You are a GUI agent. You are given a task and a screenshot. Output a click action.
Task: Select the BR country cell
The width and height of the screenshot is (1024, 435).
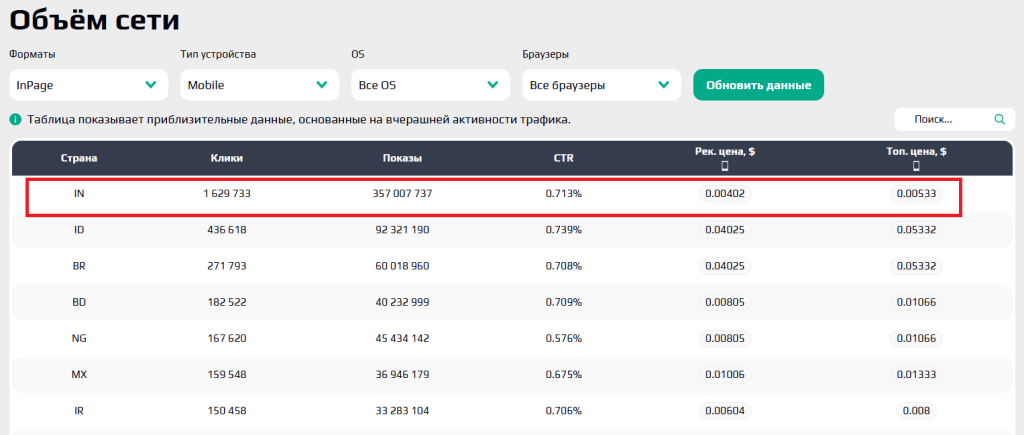click(80, 266)
